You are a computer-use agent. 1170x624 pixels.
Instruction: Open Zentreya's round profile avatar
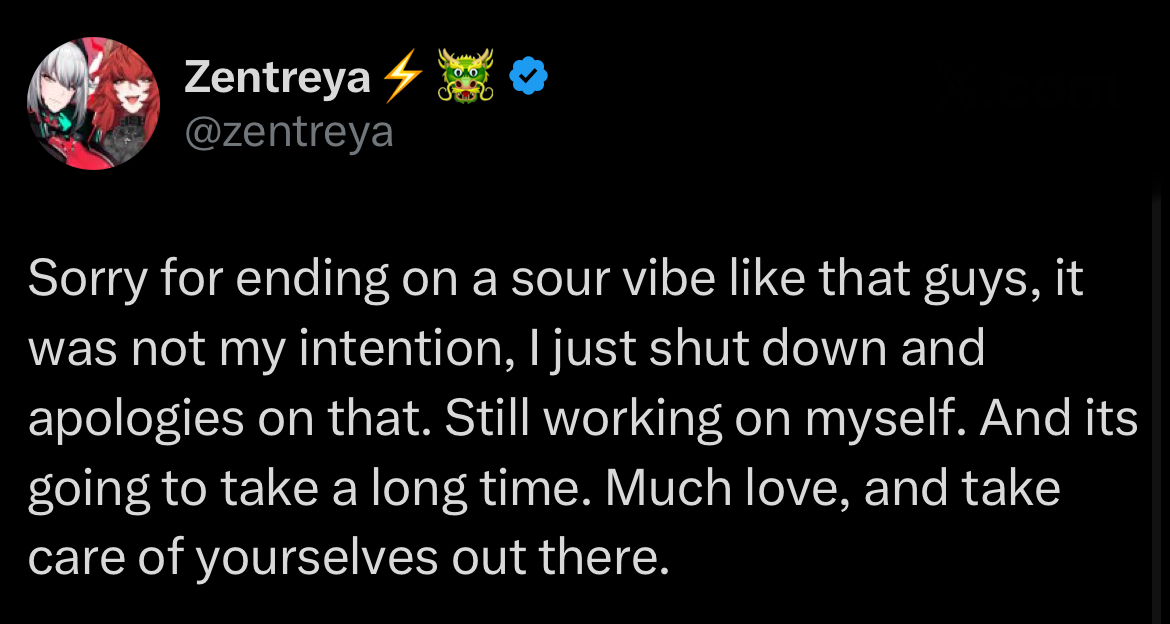pos(93,104)
